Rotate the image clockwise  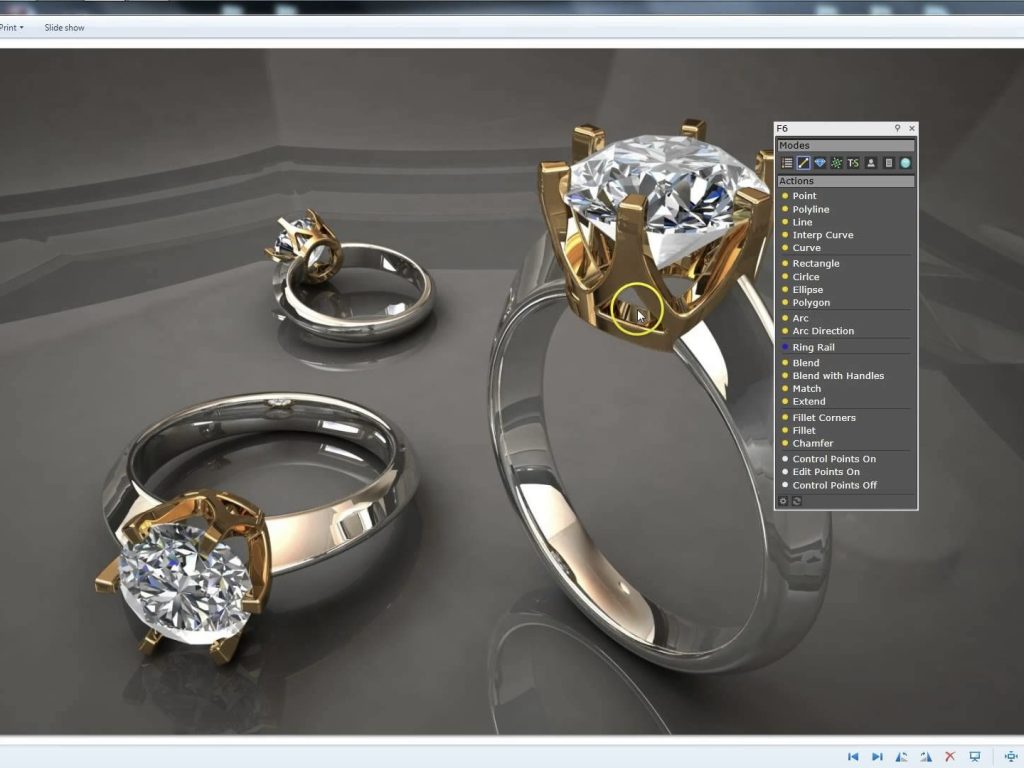pos(926,757)
